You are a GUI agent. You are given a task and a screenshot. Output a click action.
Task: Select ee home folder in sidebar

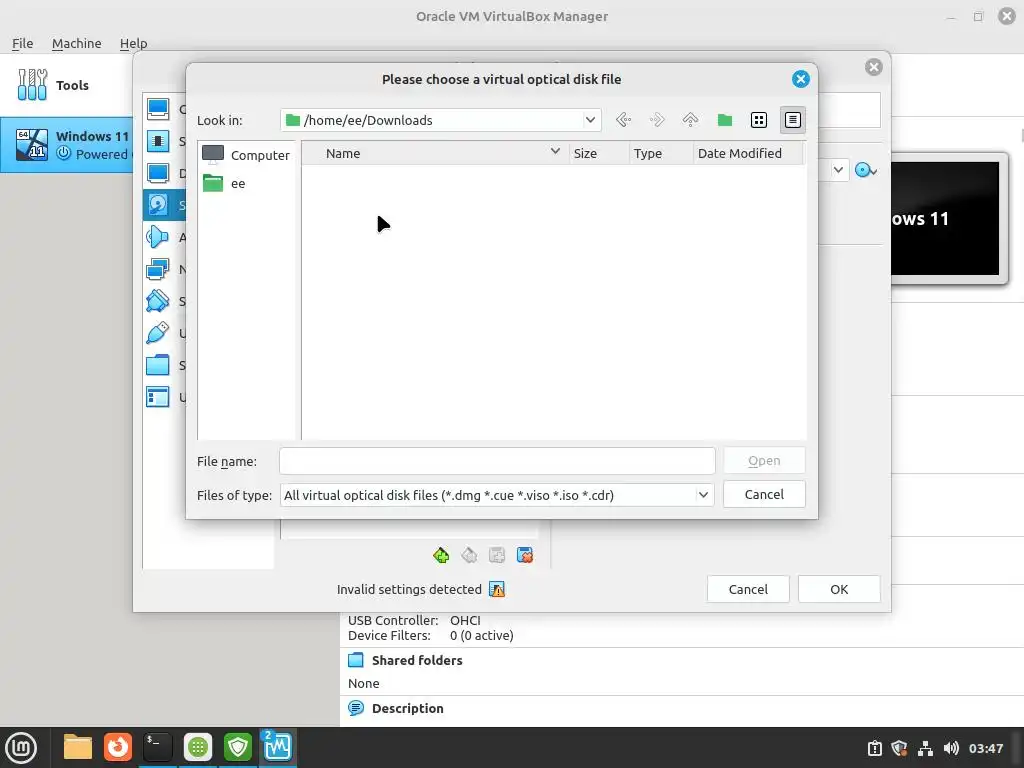[225, 184]
